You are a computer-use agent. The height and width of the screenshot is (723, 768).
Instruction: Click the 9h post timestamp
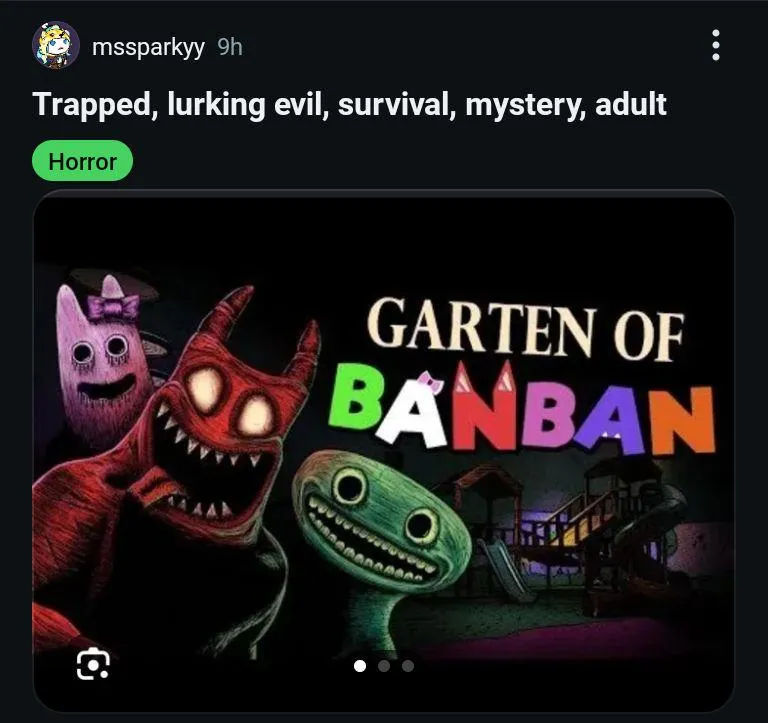[230, 47]
